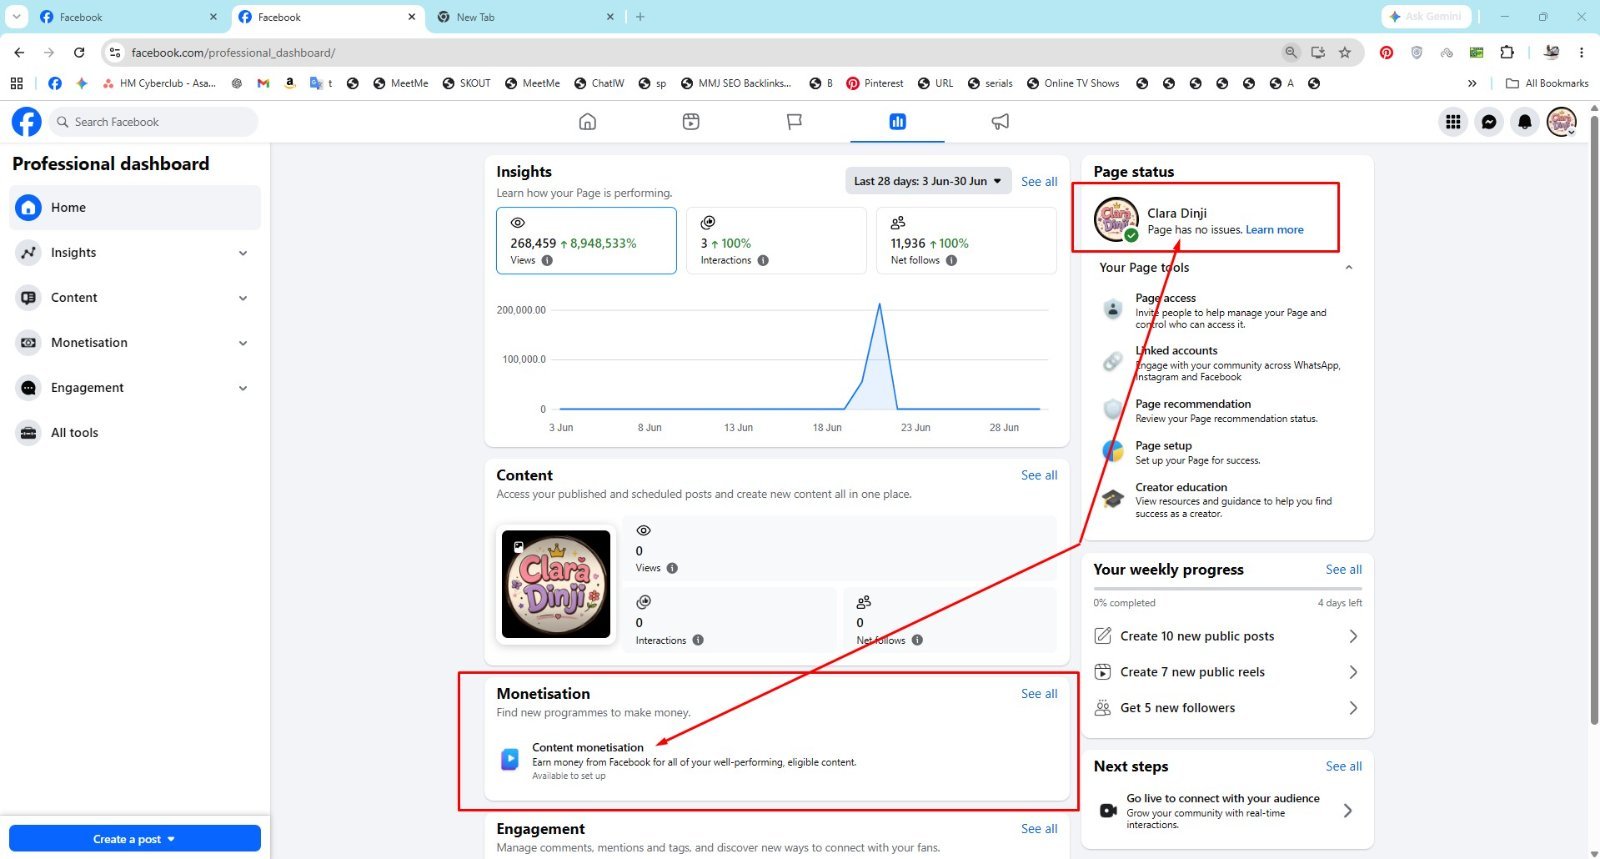The image size is (1600, 859).
Task: Select Home in the dashboard sidebar
Action: tap(135, 208)
